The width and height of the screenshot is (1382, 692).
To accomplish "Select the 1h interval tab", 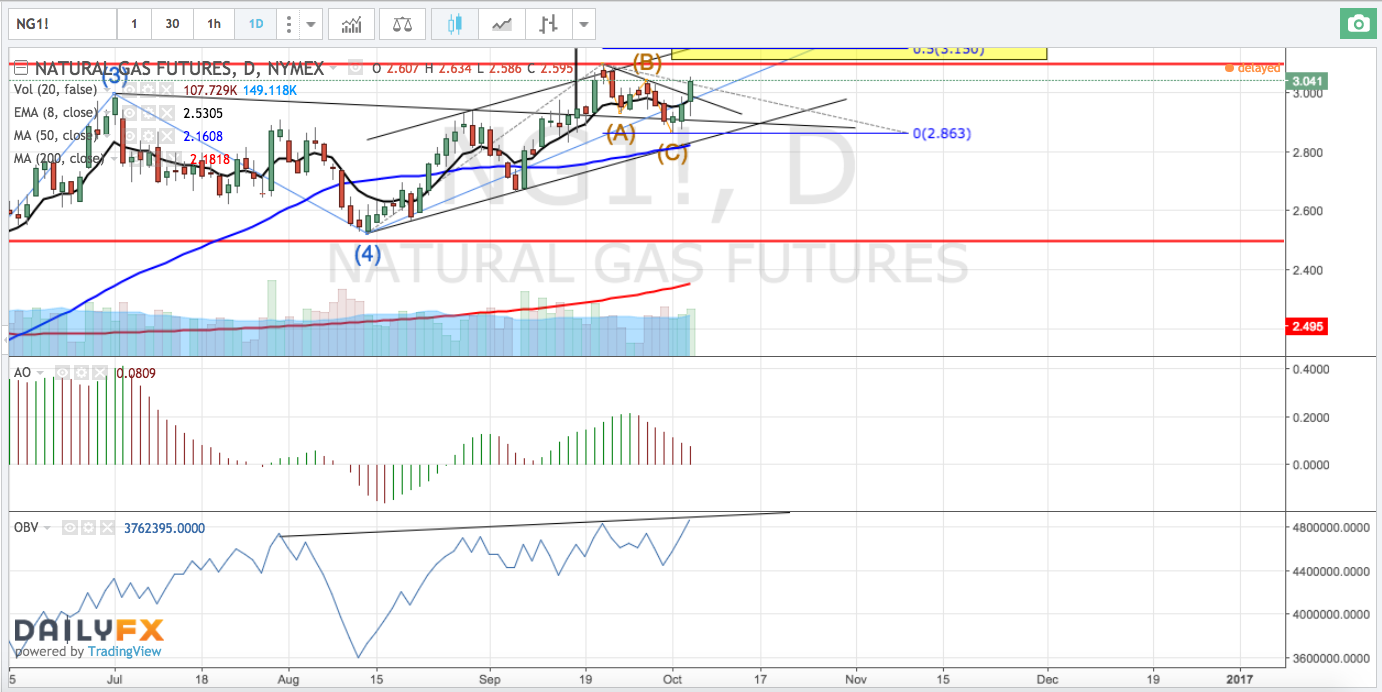I will [x=213, y=23].
